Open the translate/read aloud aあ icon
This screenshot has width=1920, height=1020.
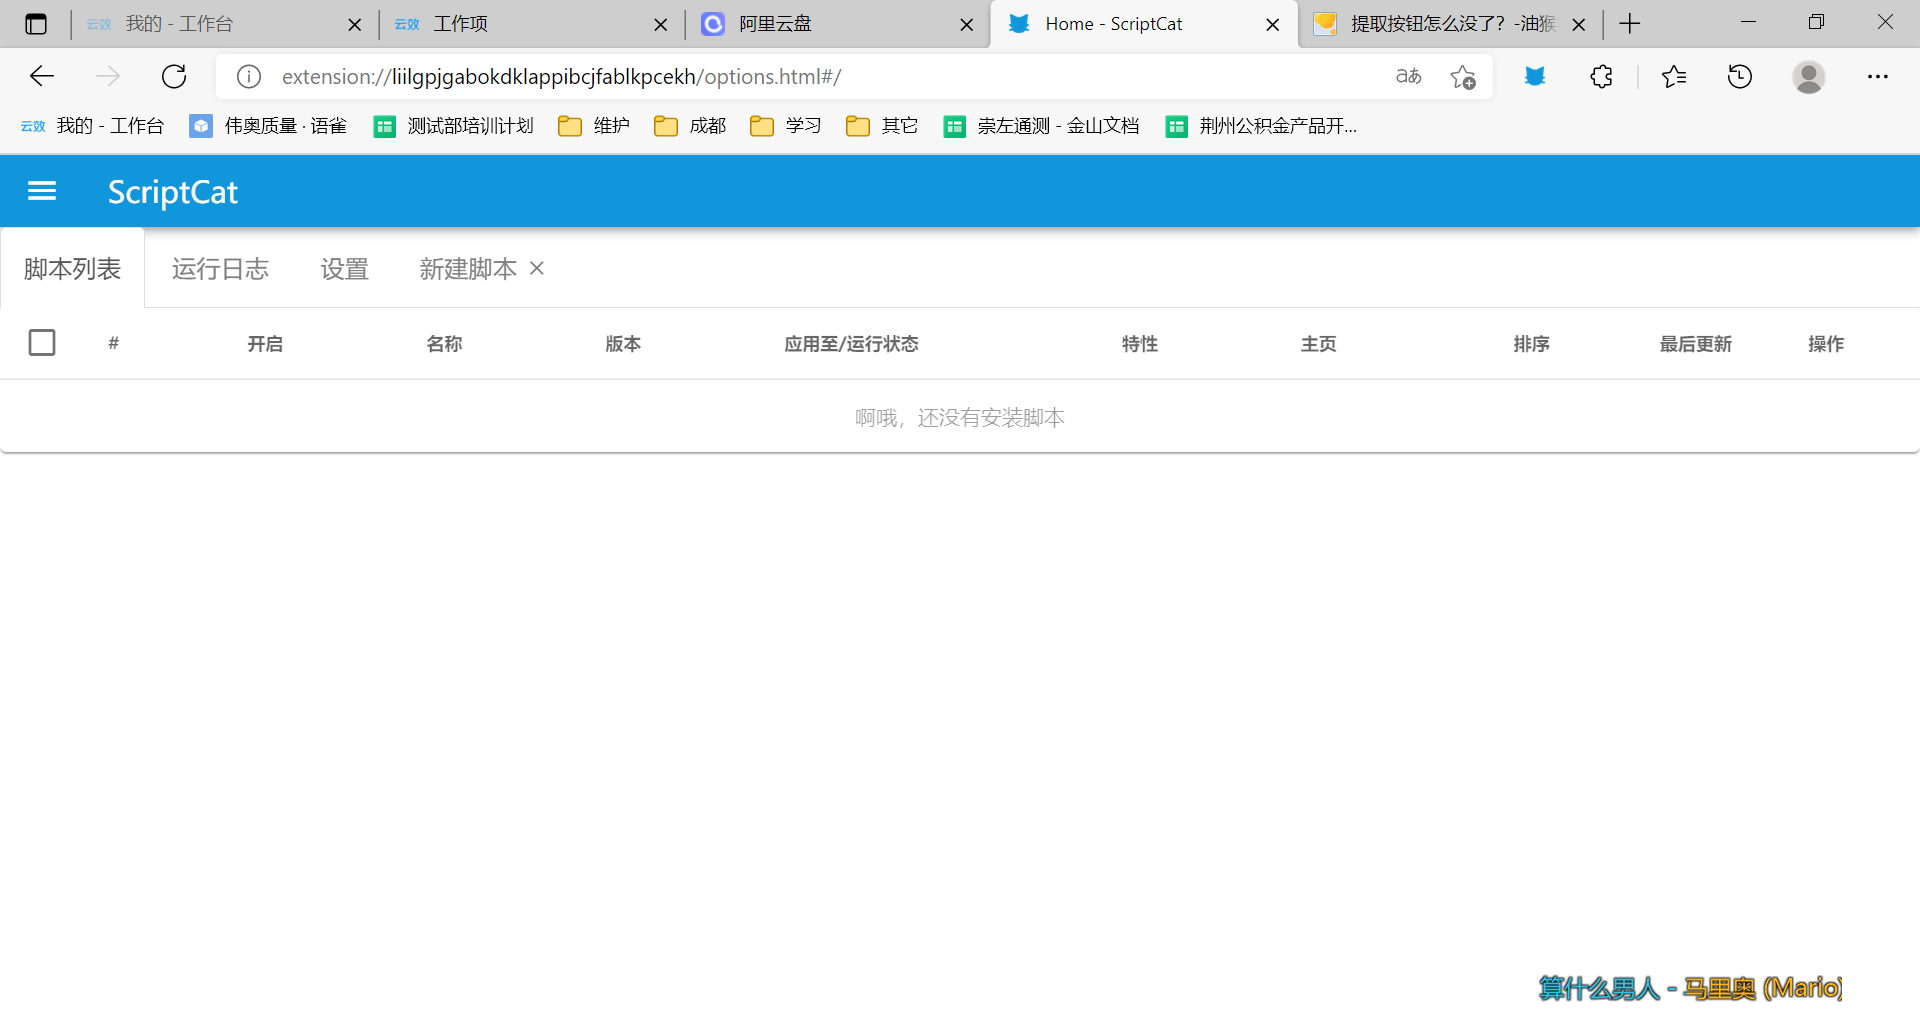(x=1408, y=76)
